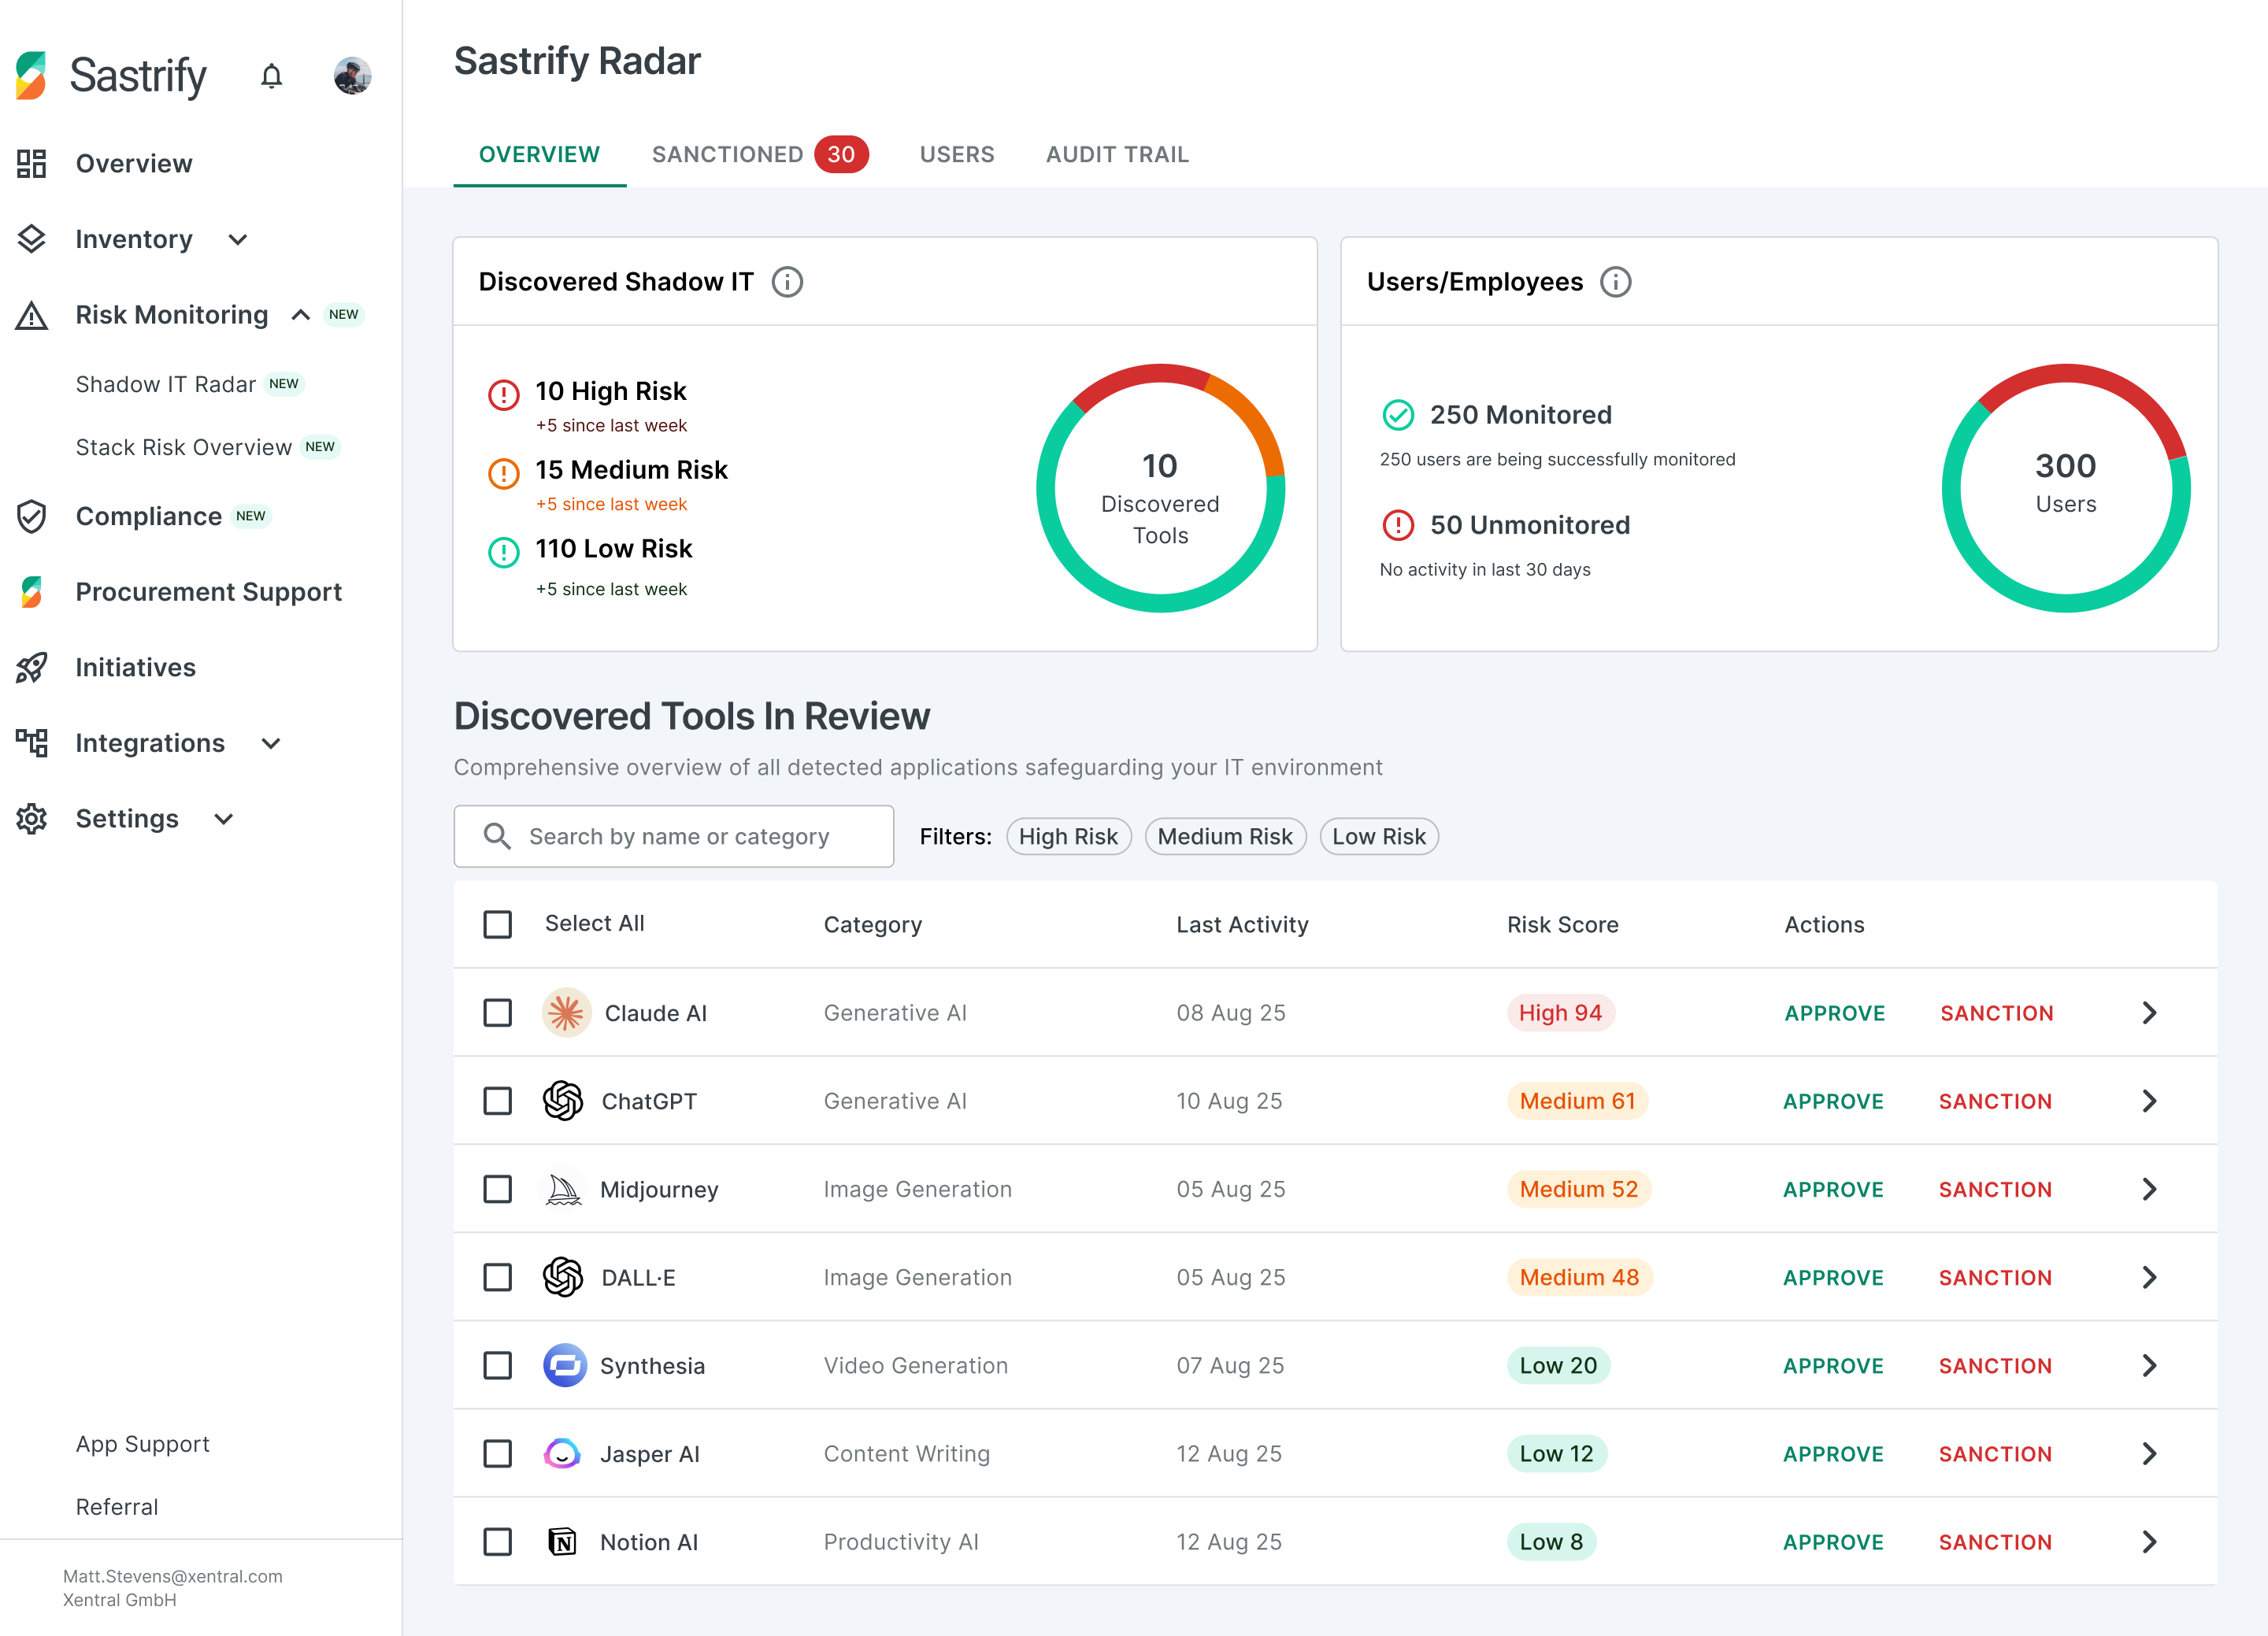Screen dimensions: 2268x1636
Task: Click the 250 Monitored checkmark icon
Action: (1398, 415)
